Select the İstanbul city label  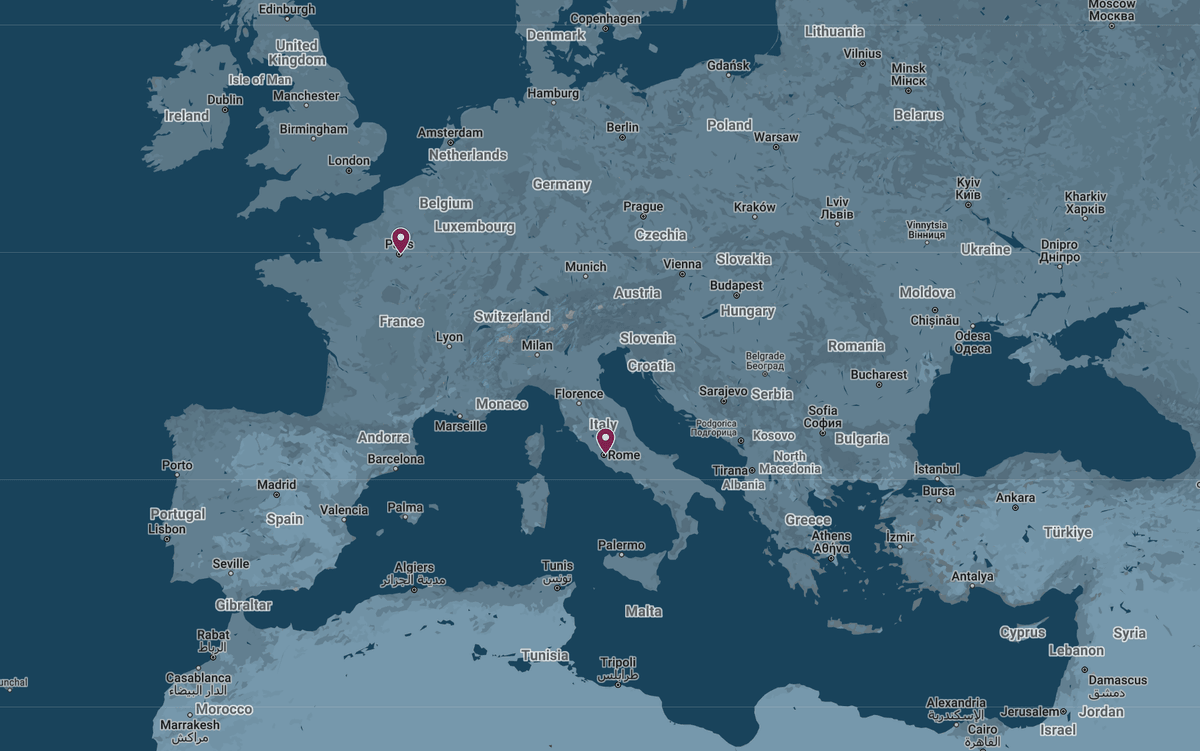pyautogui.click(x=937, y=469)
